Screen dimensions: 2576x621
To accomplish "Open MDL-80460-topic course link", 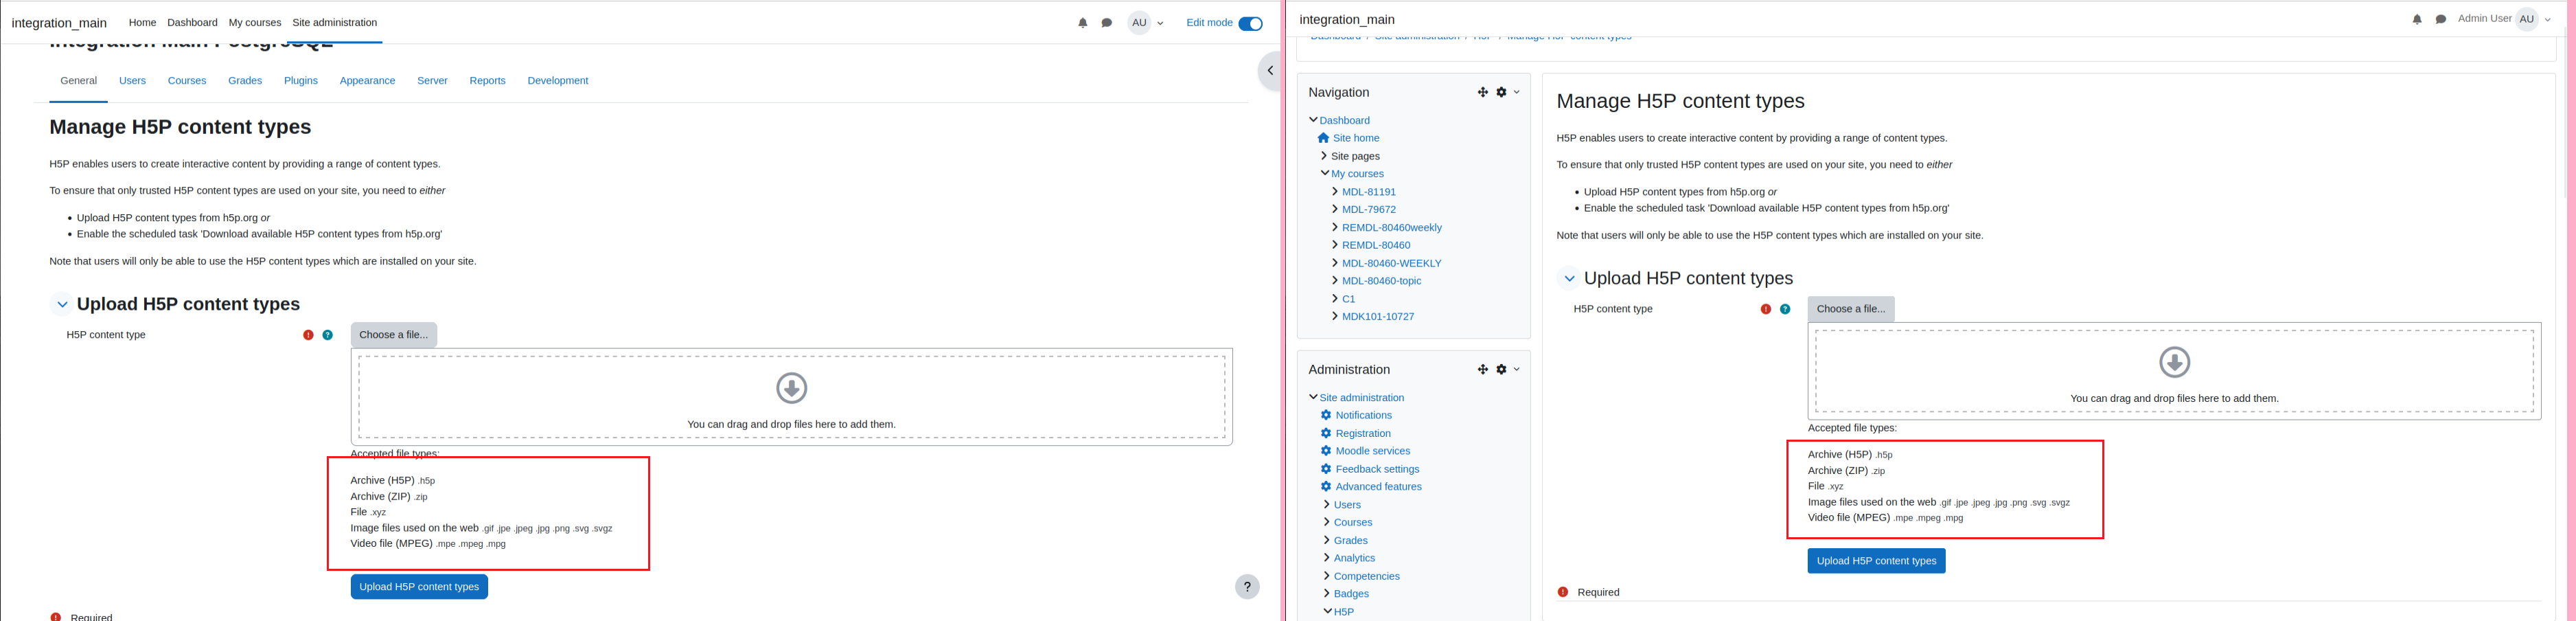I will 1381,281.
